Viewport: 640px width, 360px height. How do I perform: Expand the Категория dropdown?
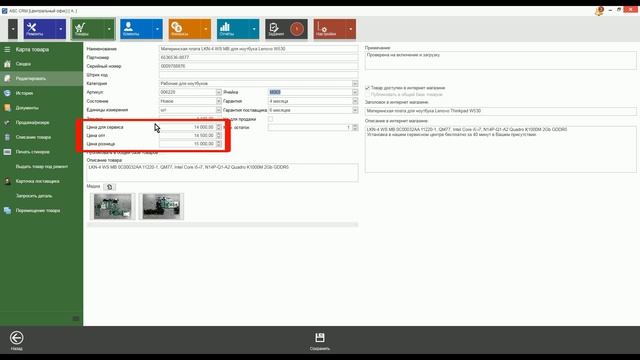[x=355, y=84]
